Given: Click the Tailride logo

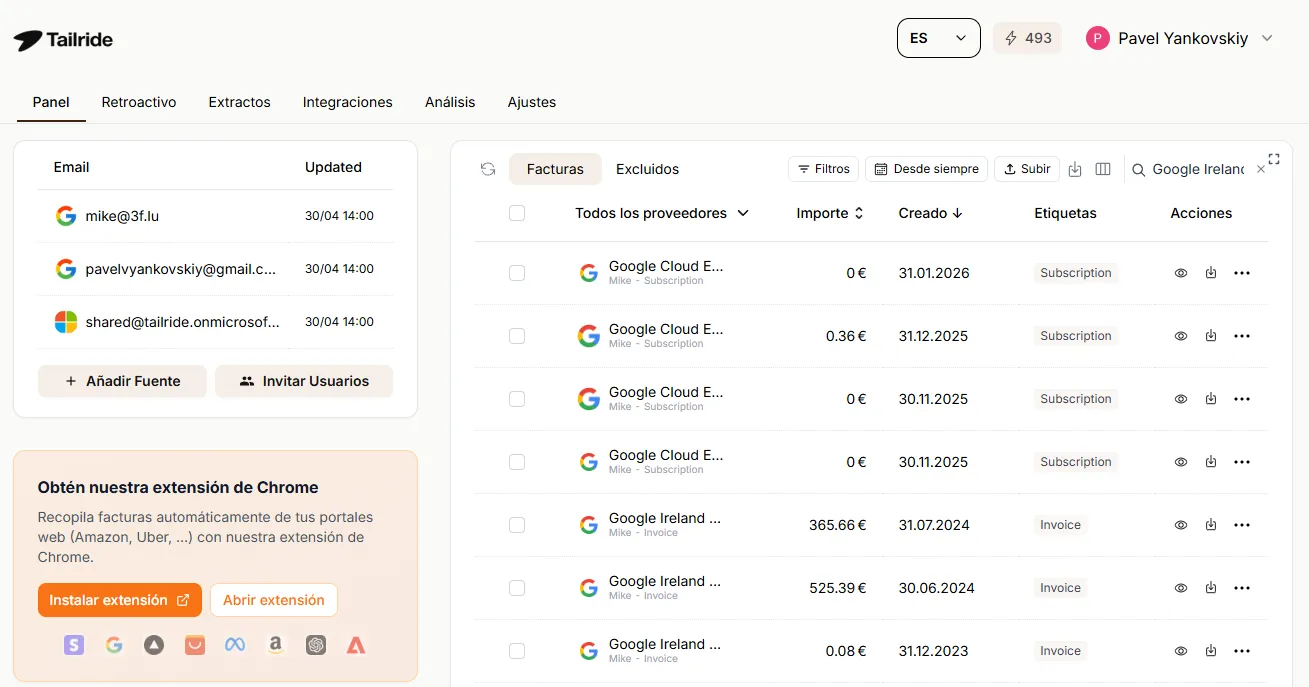Looking at the screenshot, I should (x=63, y=40).
